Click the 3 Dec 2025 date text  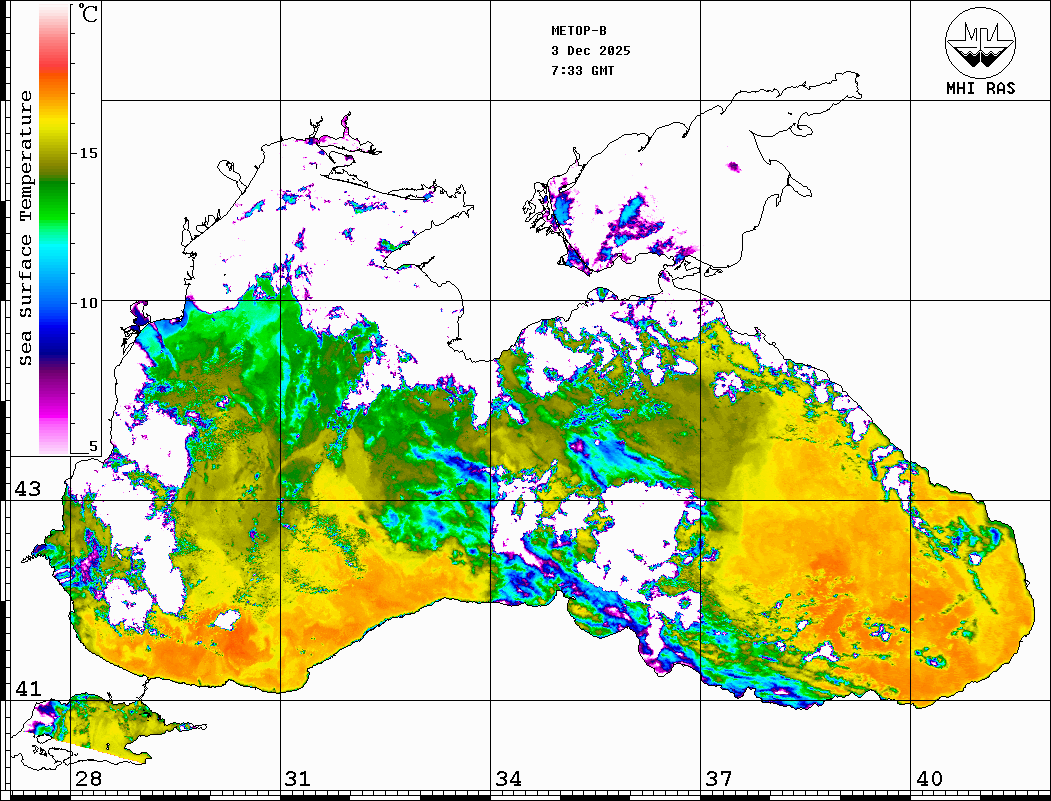point(591,51)
